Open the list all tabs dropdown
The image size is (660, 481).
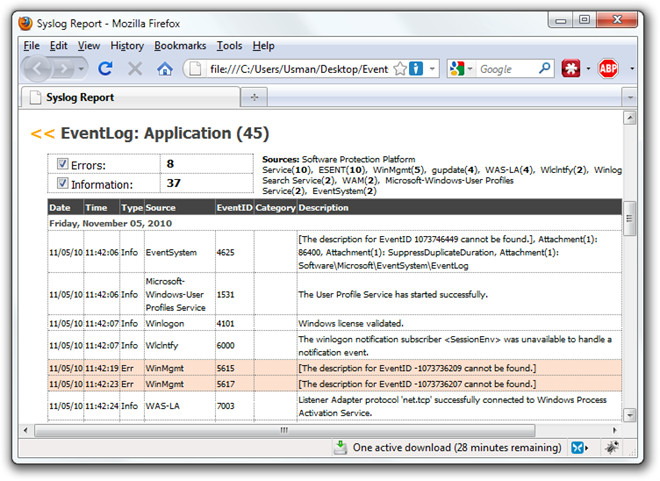click(x=630, y=98)
